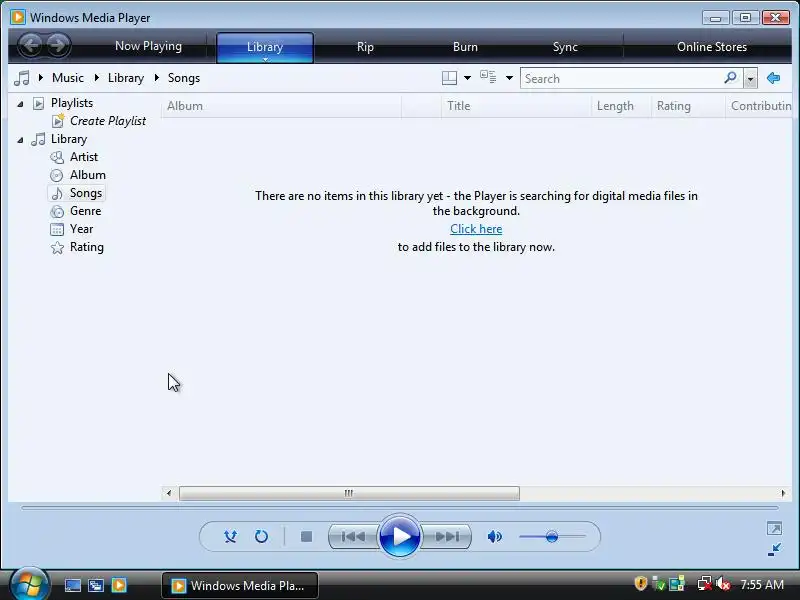Open the Online Stores tab

click(712, 47)
